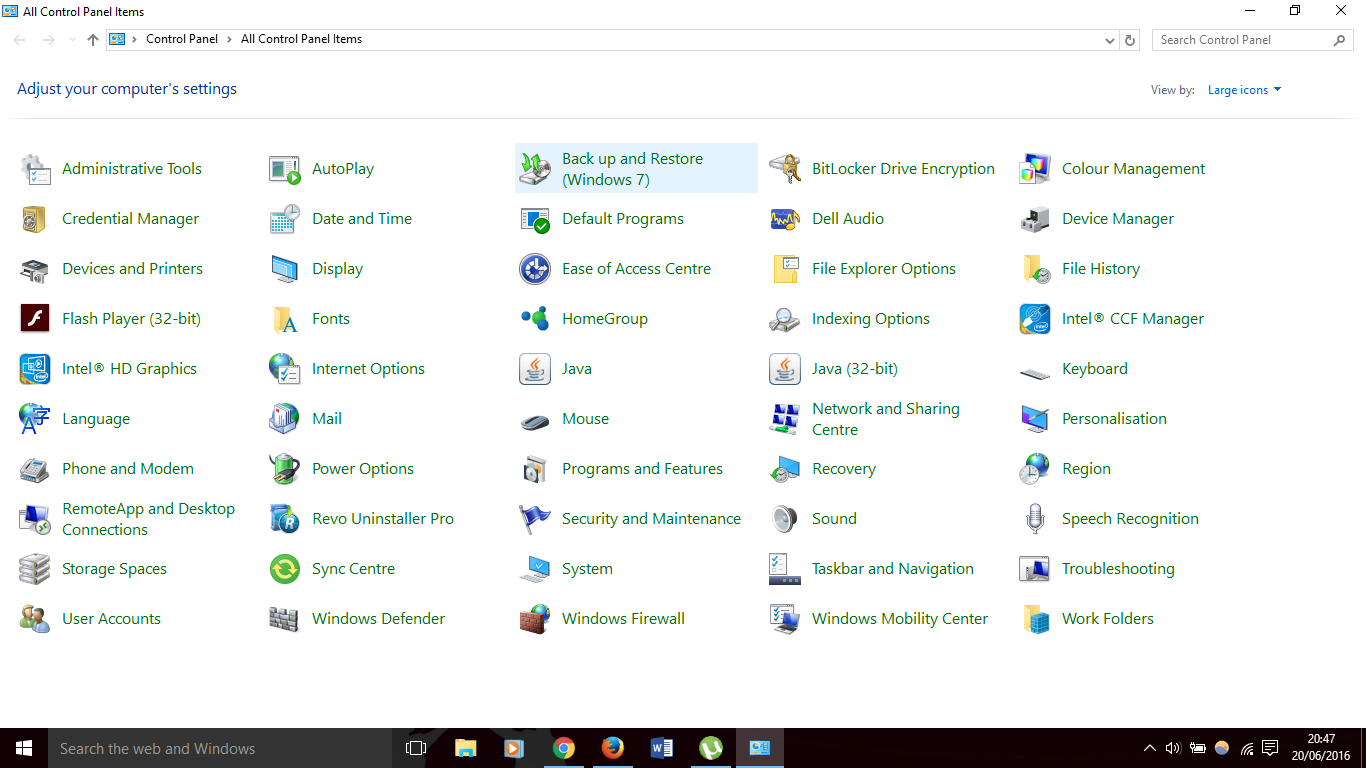Open the Flash Player (32-bit) icon
This screenshot has height=768, width=1366.
pos(35,319)
